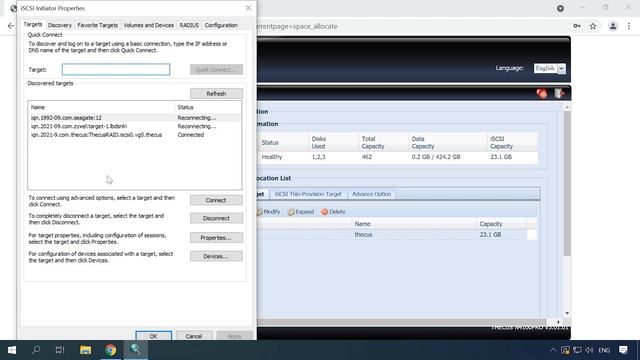
Task: Show hidden system tray icons
Action: [x=553, y=350]
